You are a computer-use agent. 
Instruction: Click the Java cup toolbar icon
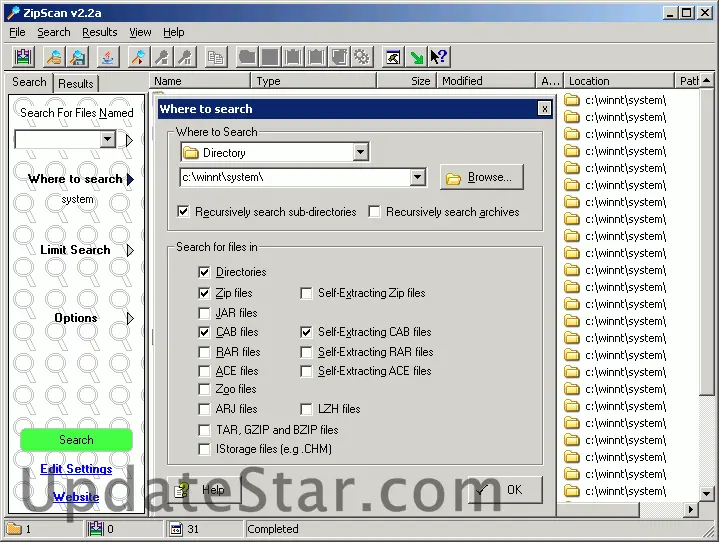[x=108, y=57]
